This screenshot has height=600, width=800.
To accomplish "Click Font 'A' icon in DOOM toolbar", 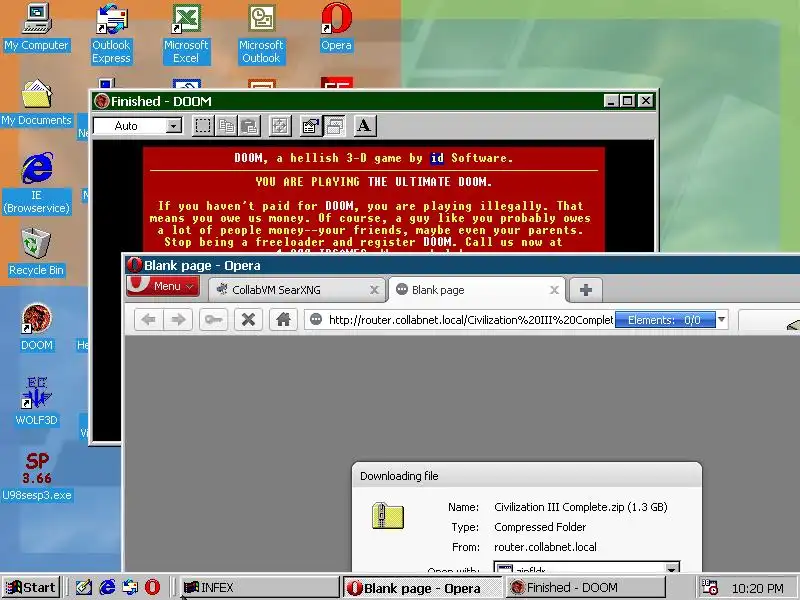I will (x=364, y=126).
